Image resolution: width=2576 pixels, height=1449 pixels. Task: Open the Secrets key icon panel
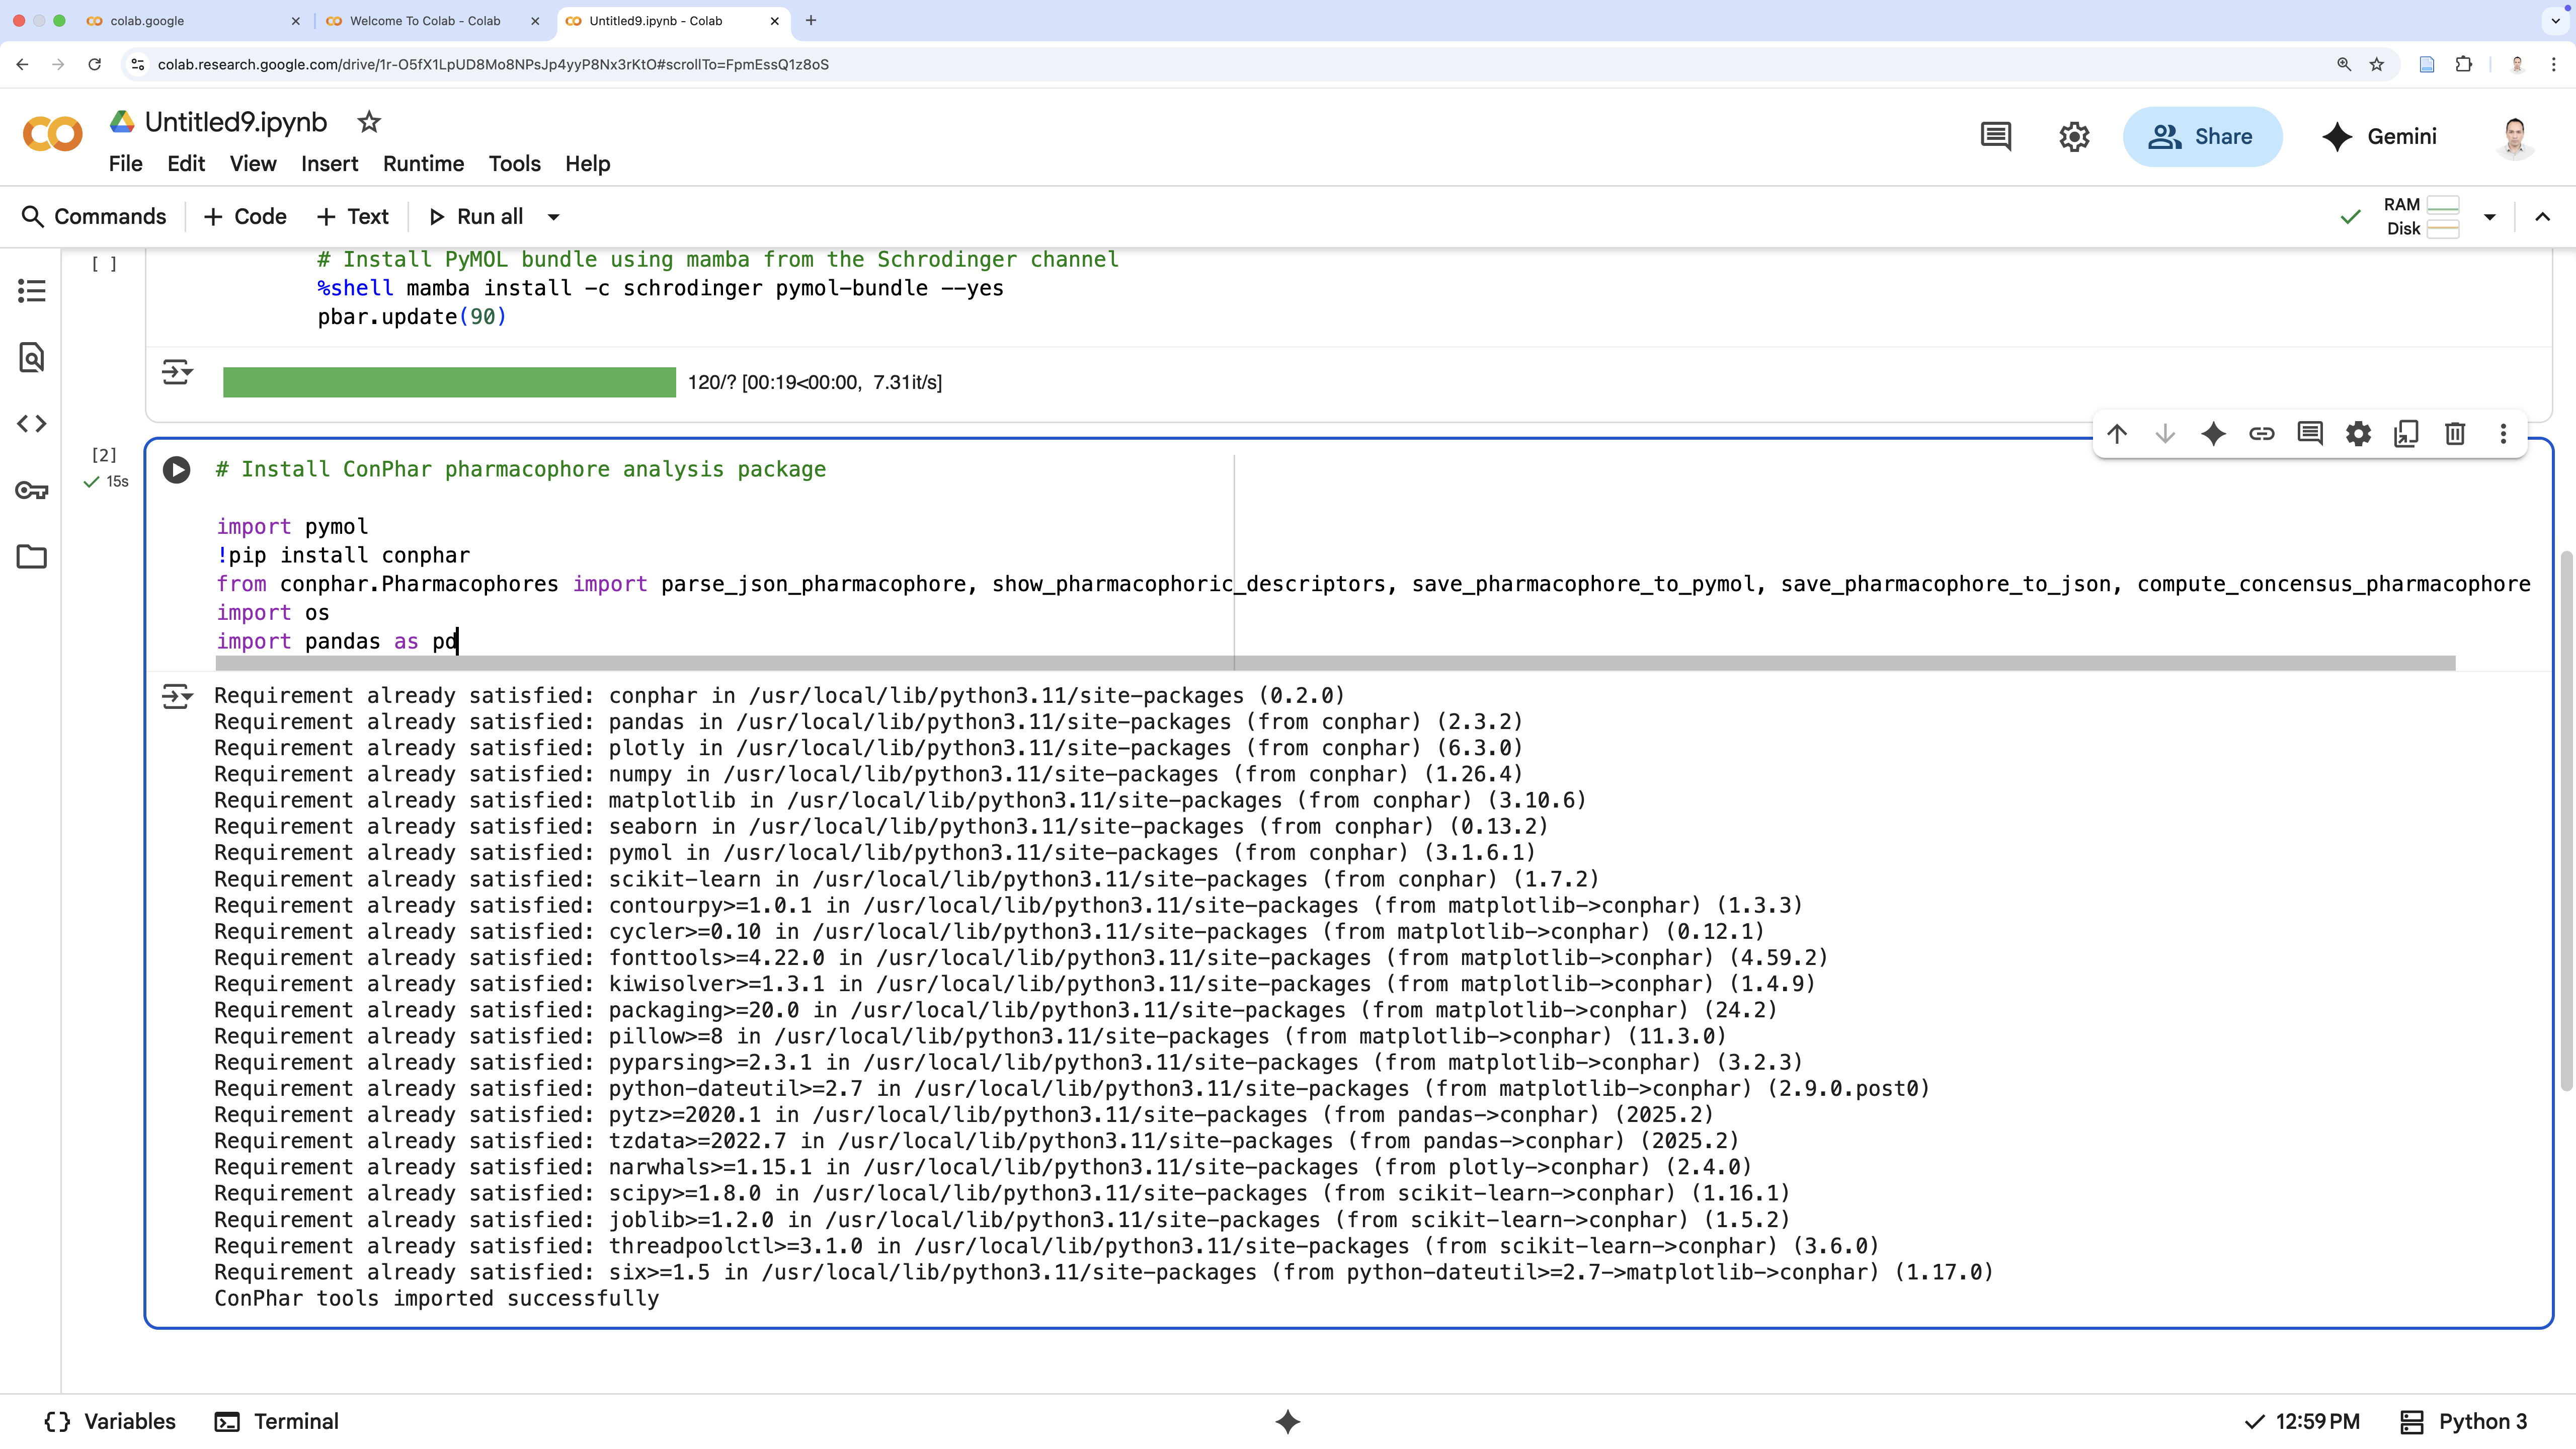pyautogui.click(x=32, y=490)
